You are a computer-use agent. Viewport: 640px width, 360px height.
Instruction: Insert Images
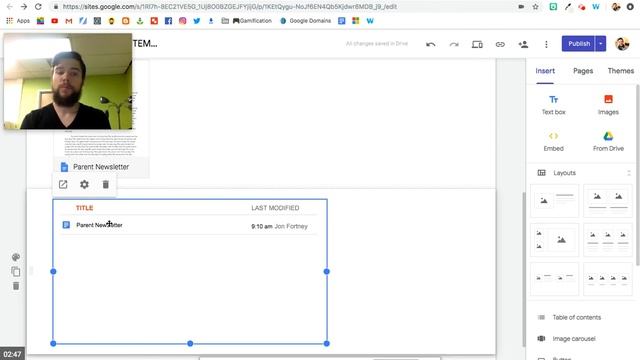[608, 105]
